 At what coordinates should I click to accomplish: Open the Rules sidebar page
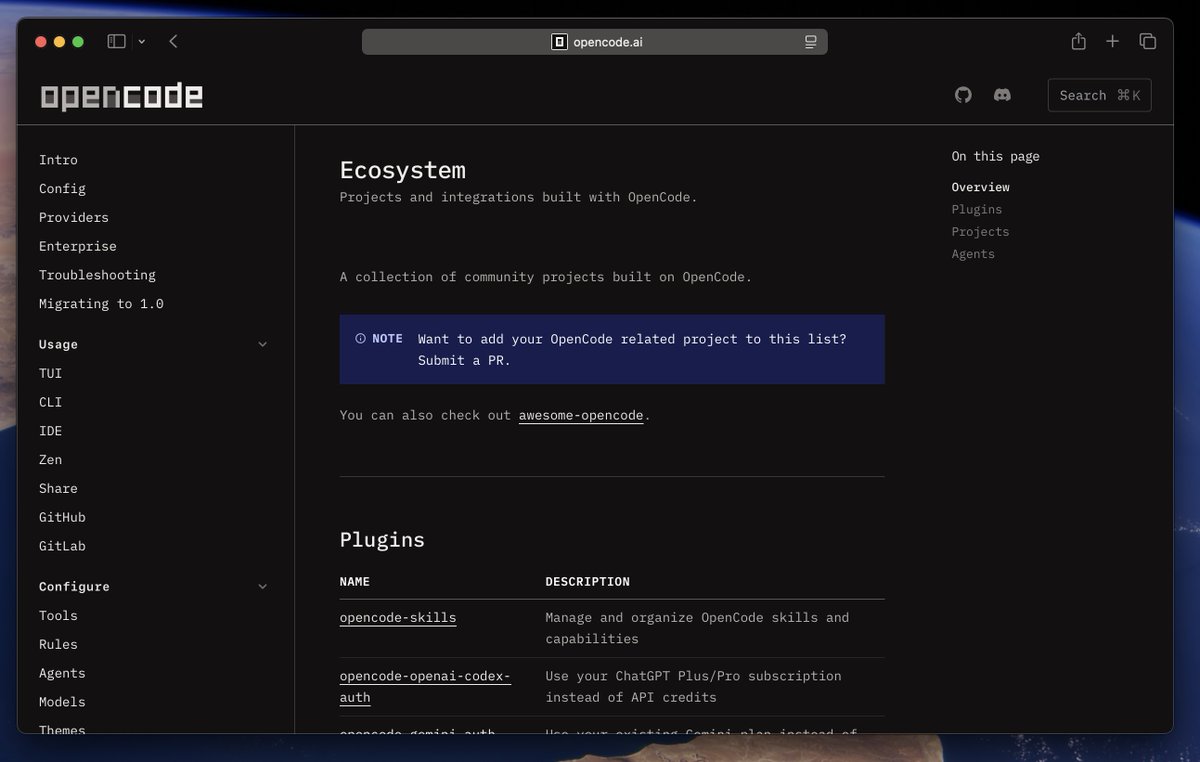pos(58,645)
